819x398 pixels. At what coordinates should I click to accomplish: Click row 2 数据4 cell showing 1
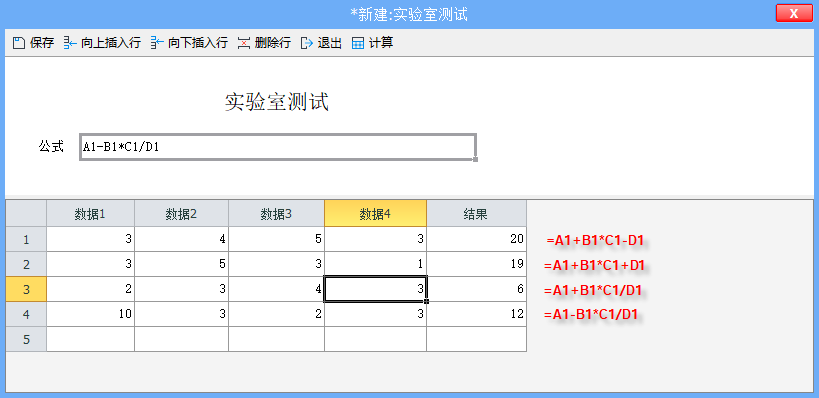(376, 264)
